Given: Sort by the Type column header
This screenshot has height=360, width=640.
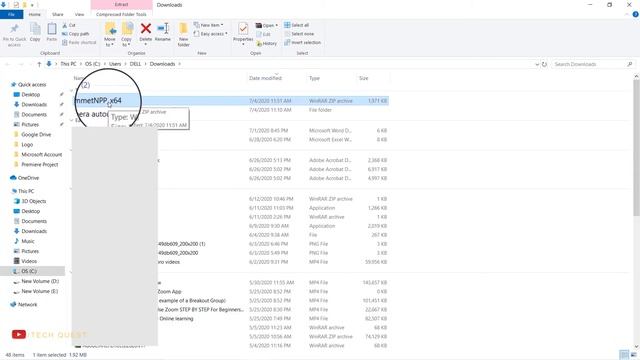Looking at the screenshot, I should click(314, 78).
